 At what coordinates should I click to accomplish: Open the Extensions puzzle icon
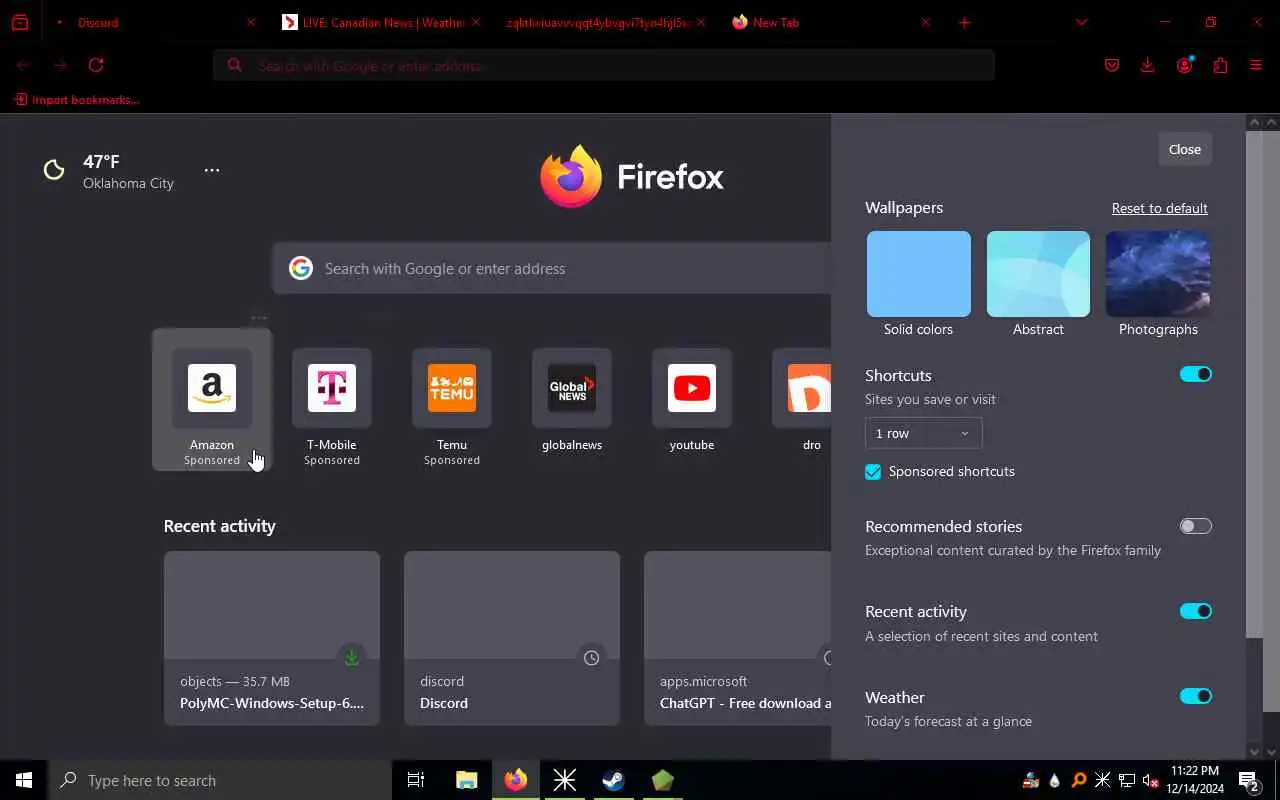coord(1220,65)
